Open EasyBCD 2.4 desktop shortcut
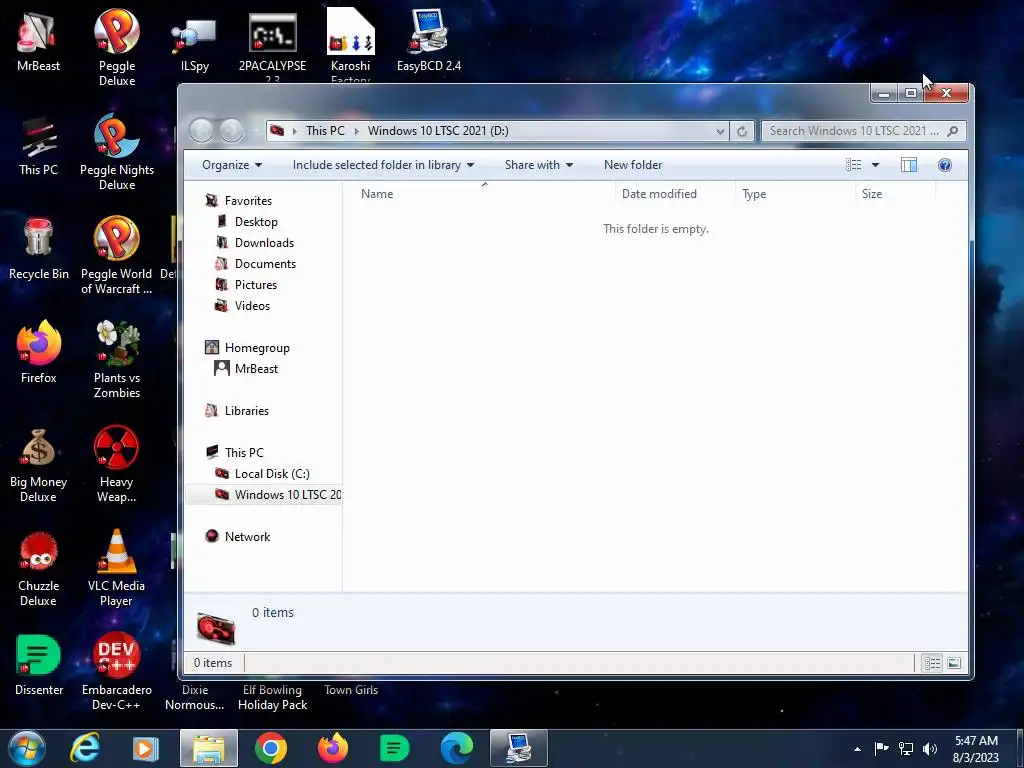This screenshot has width=1024, height=768. coord(429,40)
